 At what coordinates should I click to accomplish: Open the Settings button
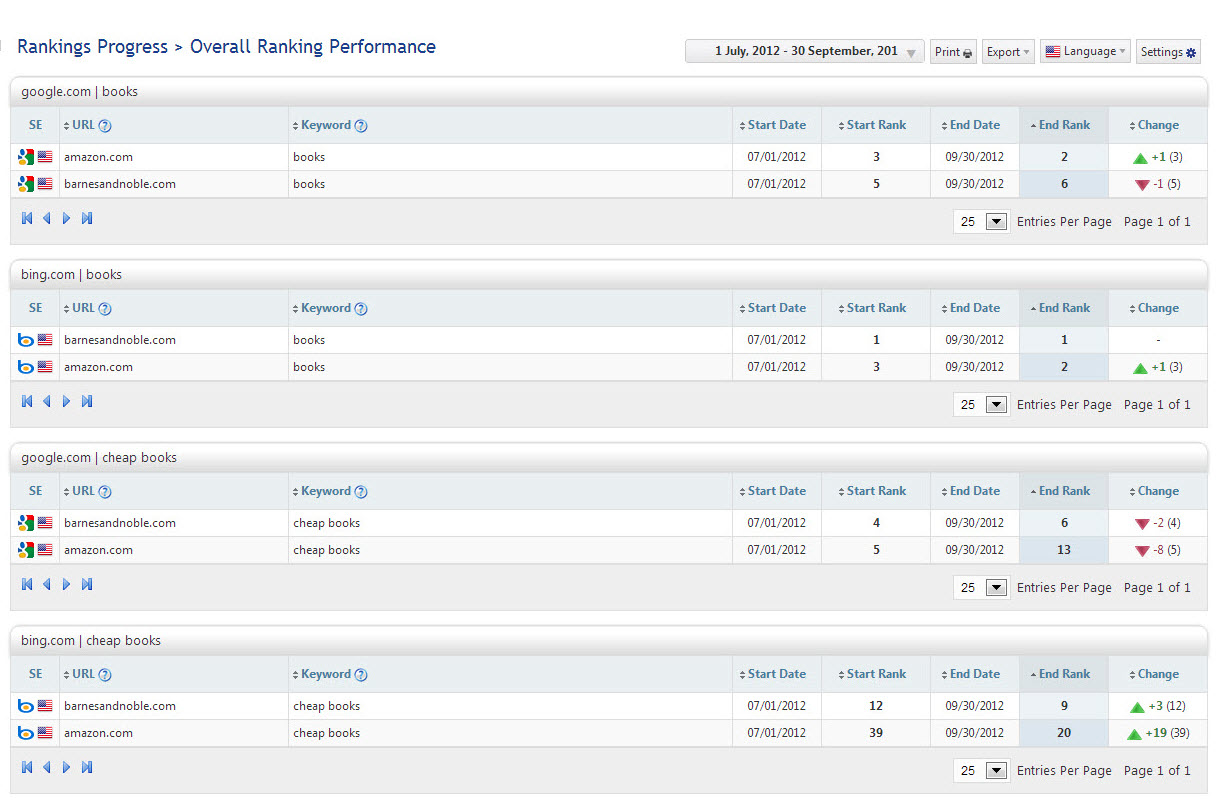pyautogui.click(x=1168, y=52)
